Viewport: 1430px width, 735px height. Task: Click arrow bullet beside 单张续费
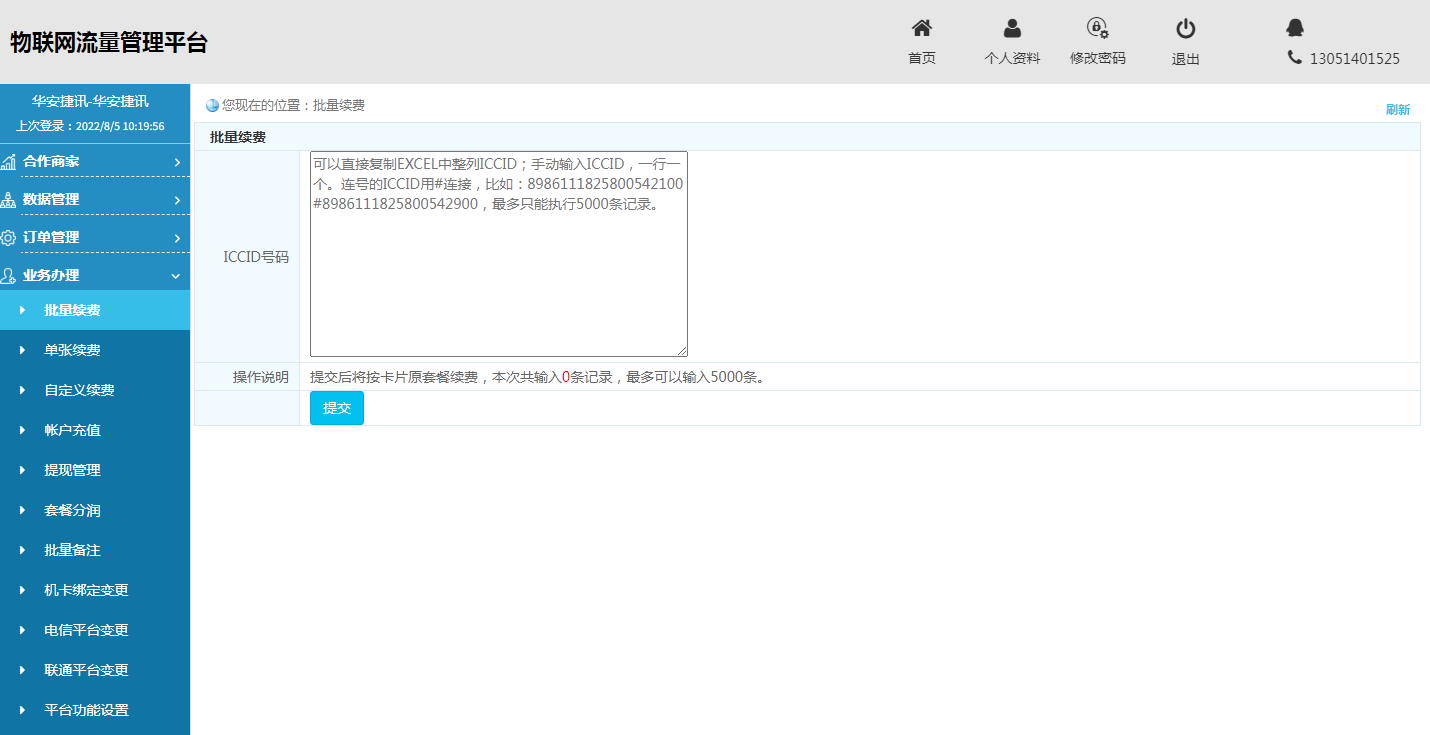pyautogui.click(x=22, y=350)
